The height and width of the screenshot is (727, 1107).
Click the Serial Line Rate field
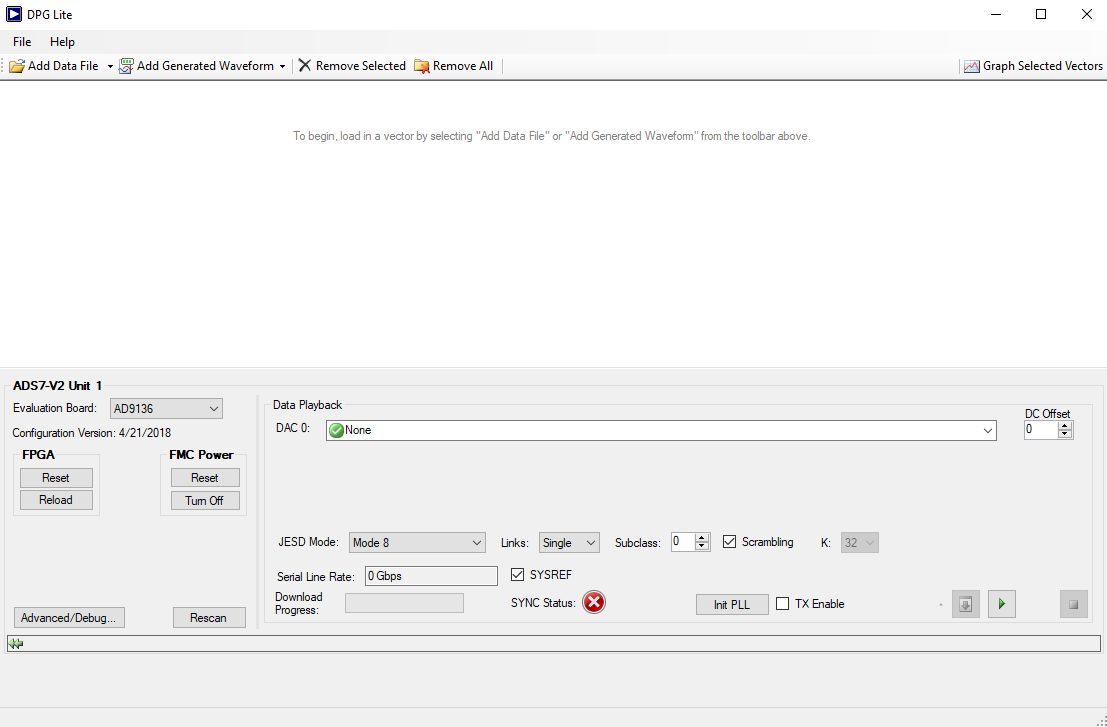(x=431, y=576)
